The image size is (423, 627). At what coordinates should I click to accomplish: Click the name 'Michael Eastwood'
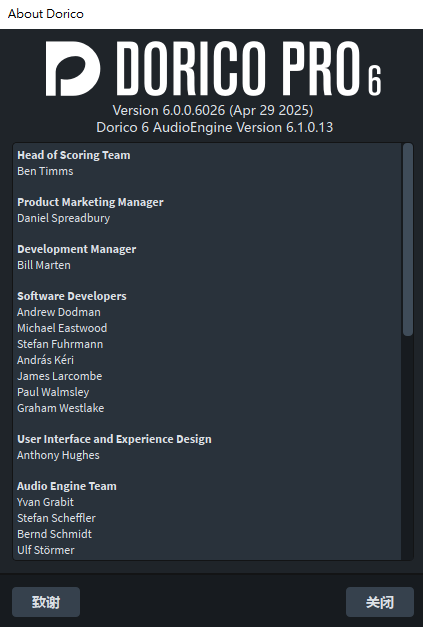click(x=62, y=328)
